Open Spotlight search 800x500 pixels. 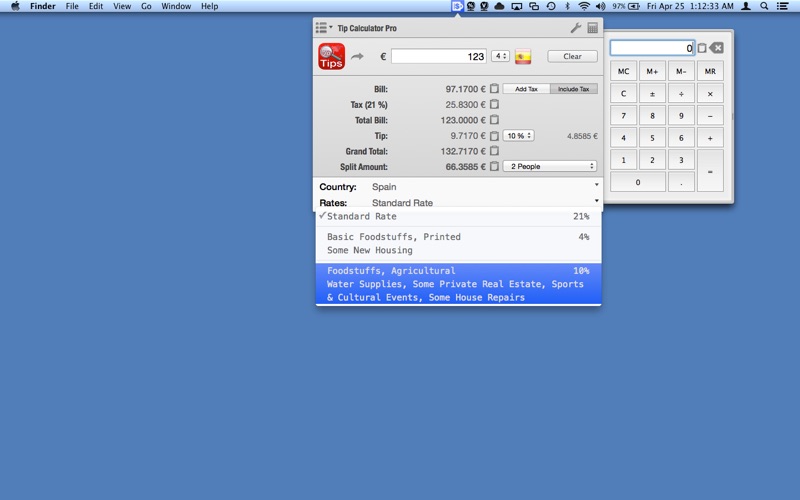764,6
